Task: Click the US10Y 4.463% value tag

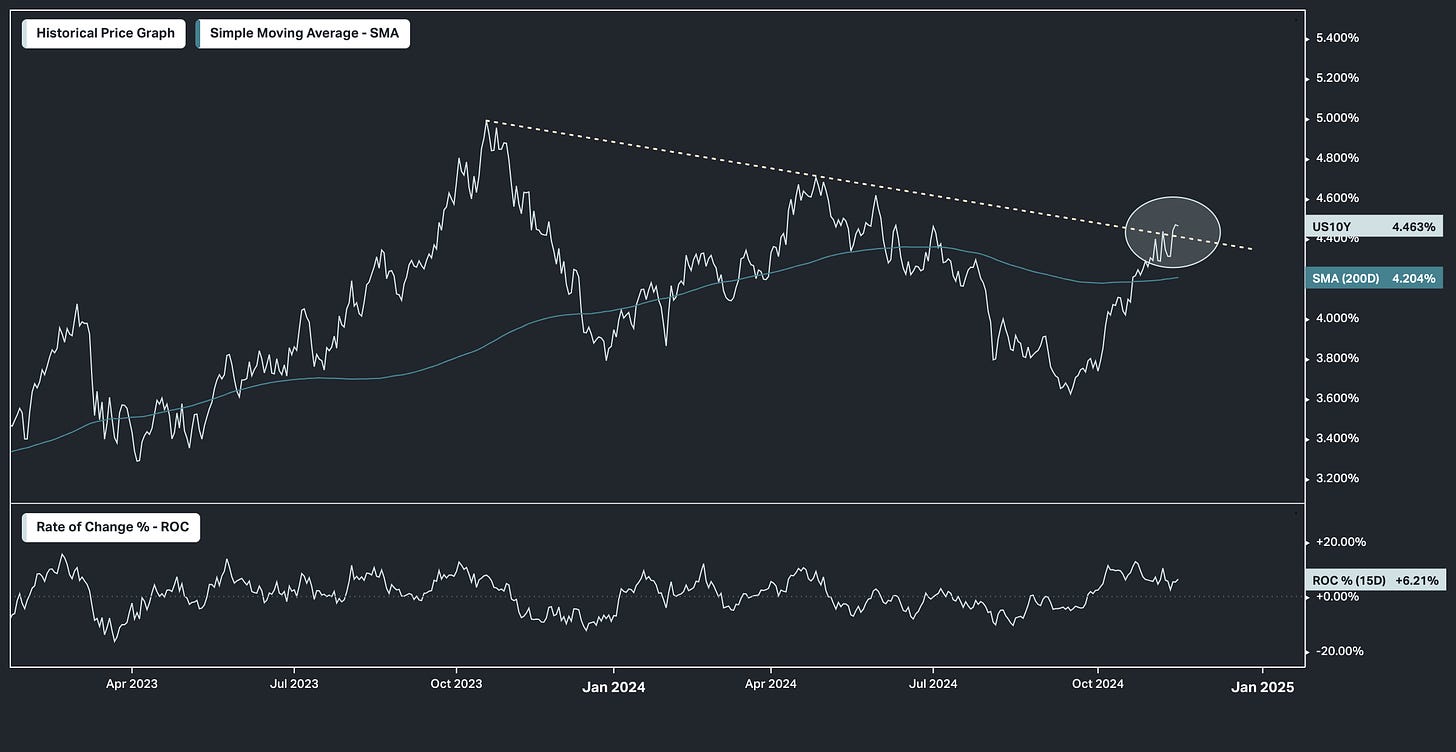Action: click(1375, 227)
